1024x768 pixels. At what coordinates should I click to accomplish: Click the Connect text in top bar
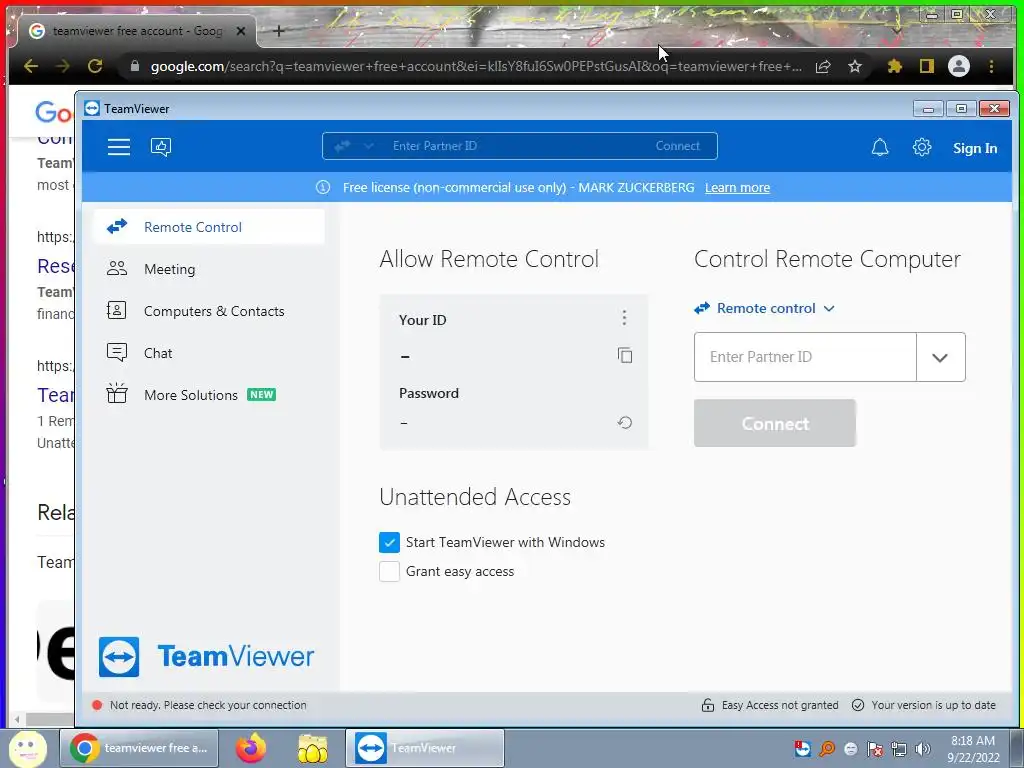[x=677, y=146]
